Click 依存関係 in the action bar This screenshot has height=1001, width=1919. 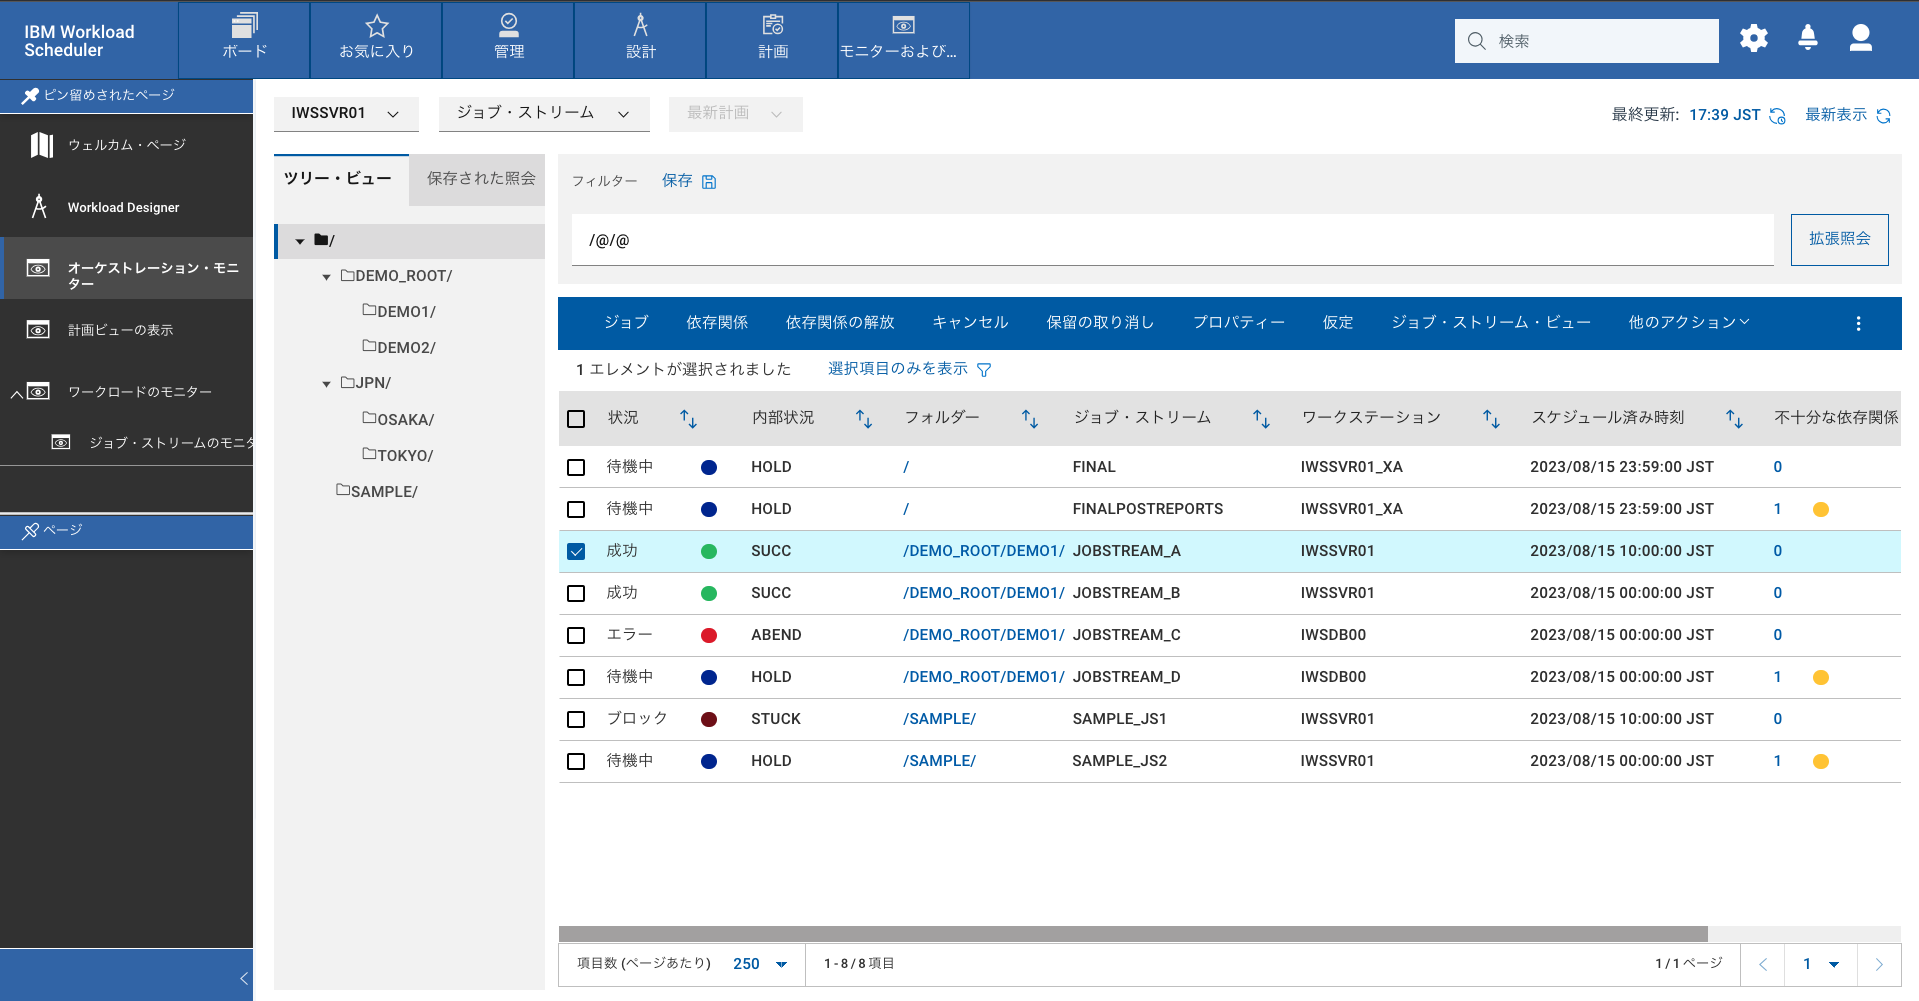(x=717, y=322)
